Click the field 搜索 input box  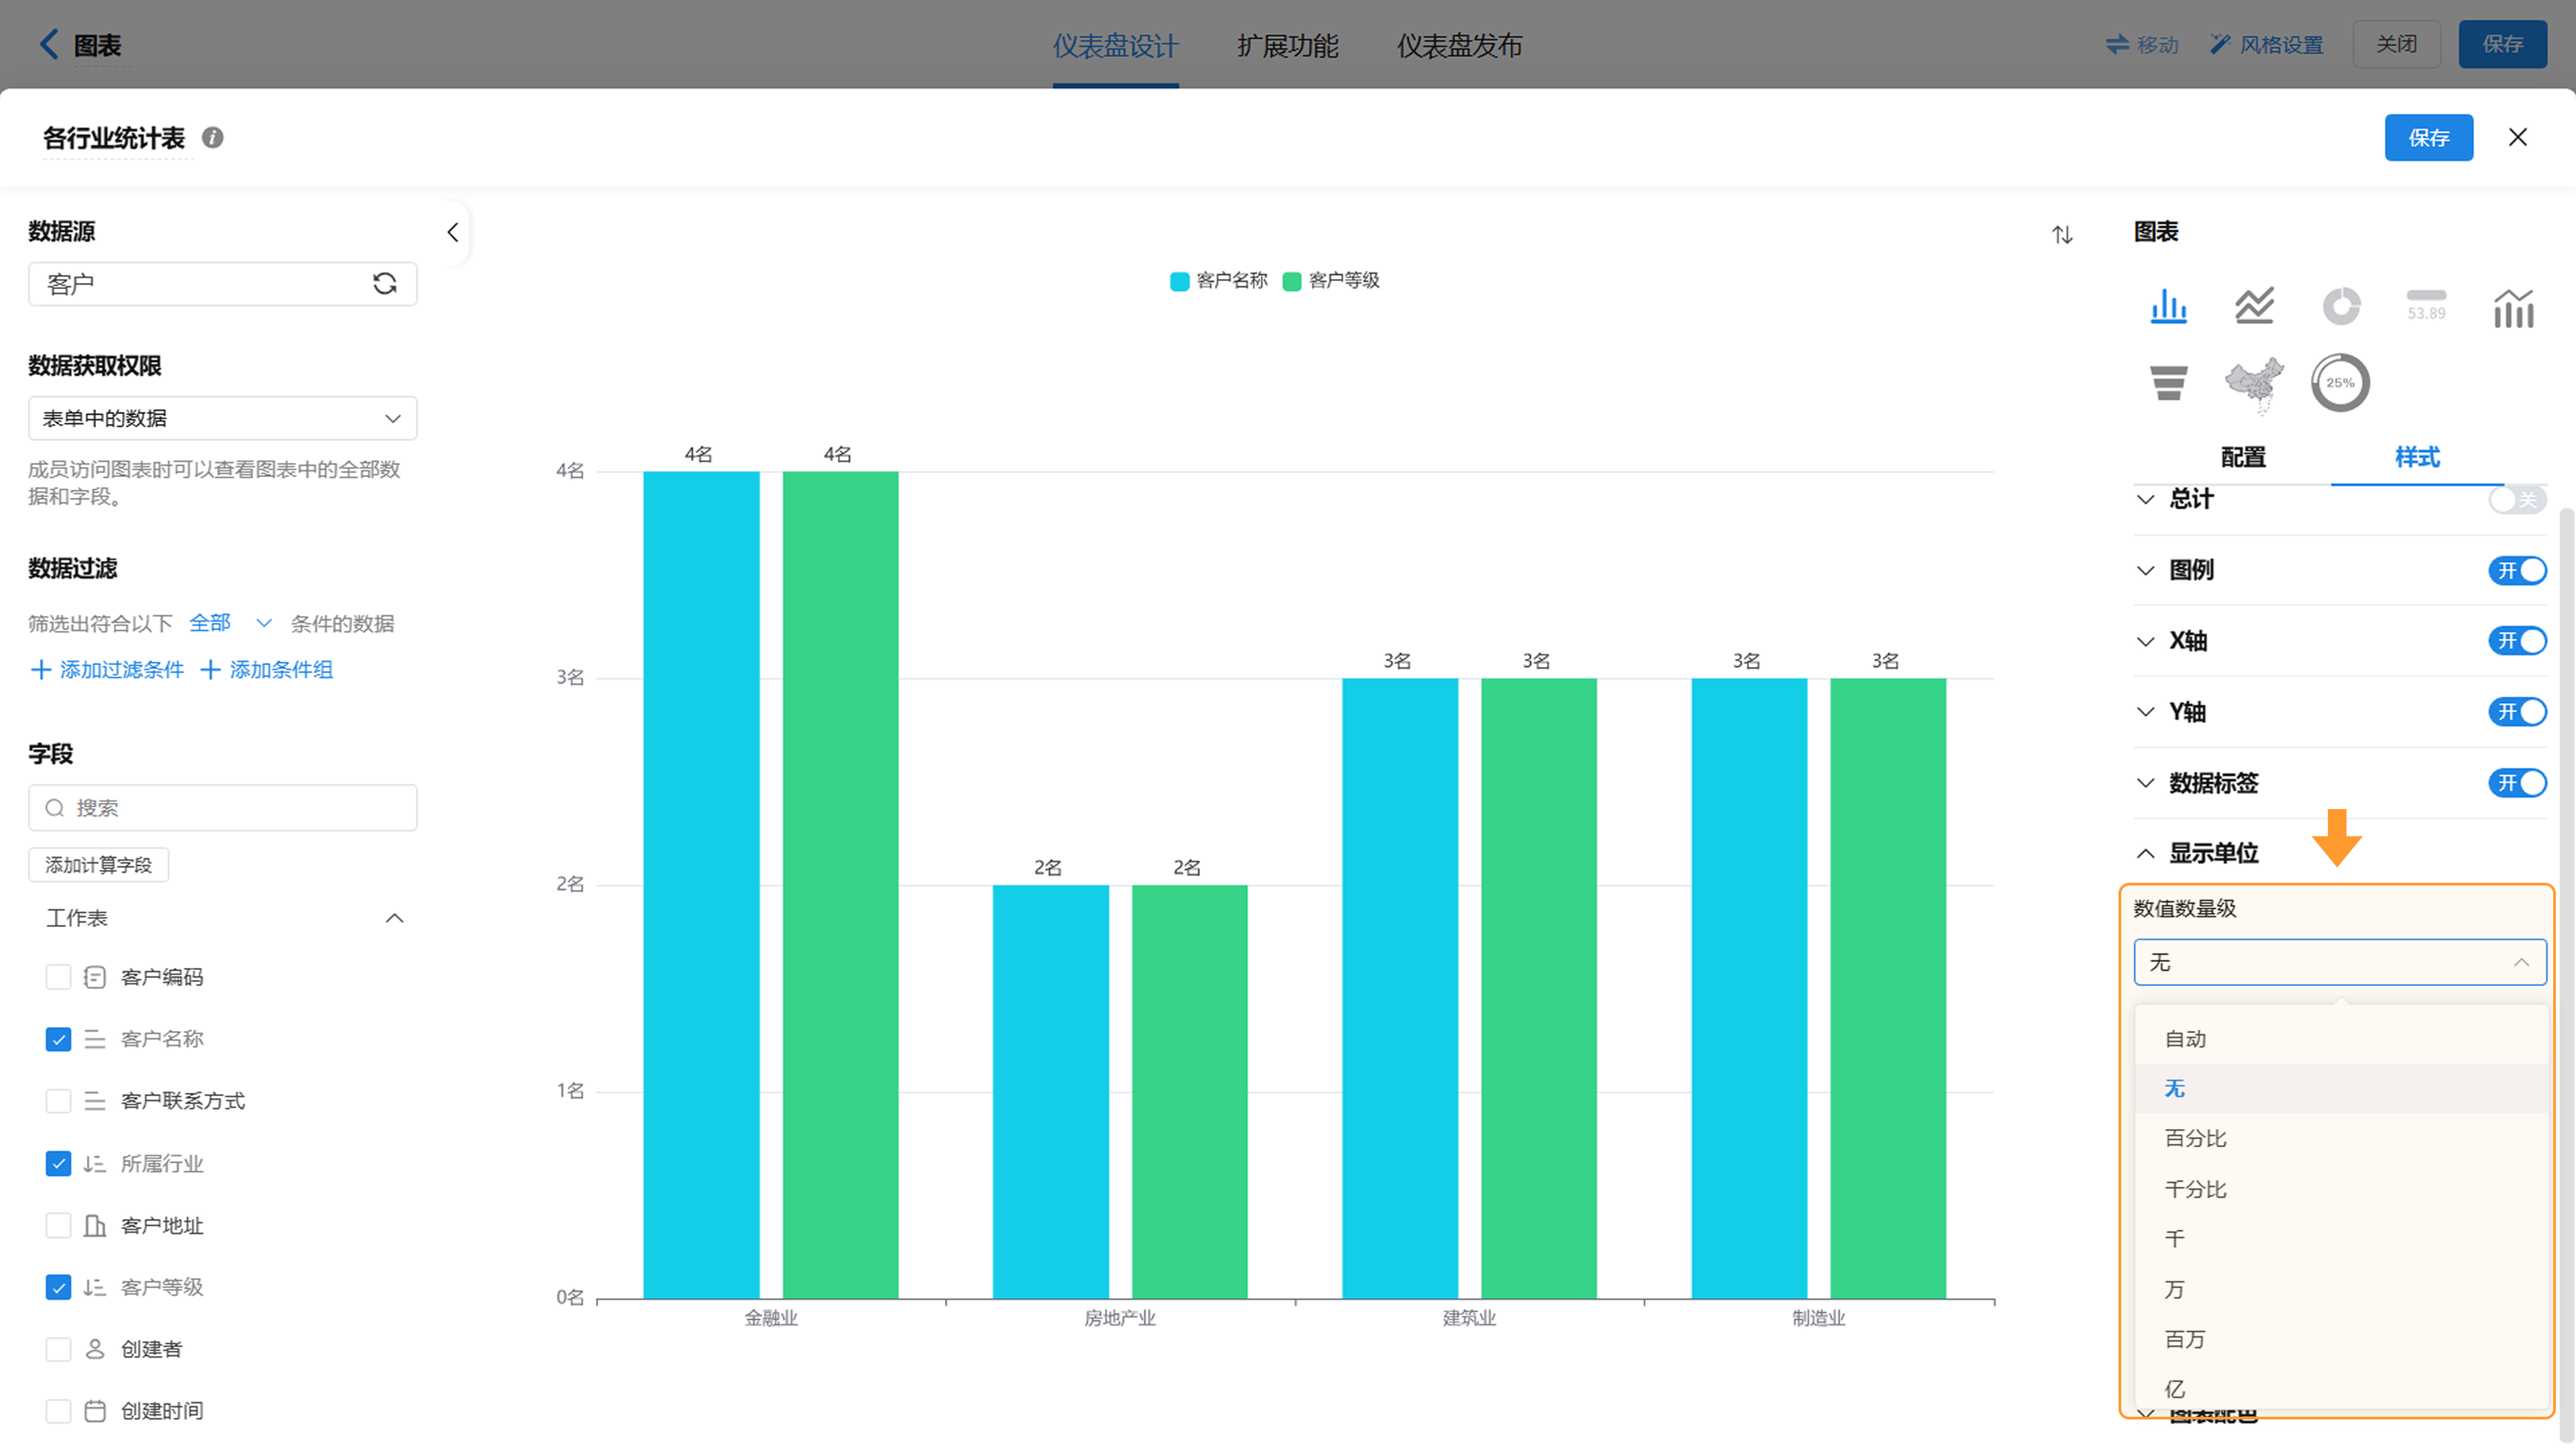tap(222, 808)
